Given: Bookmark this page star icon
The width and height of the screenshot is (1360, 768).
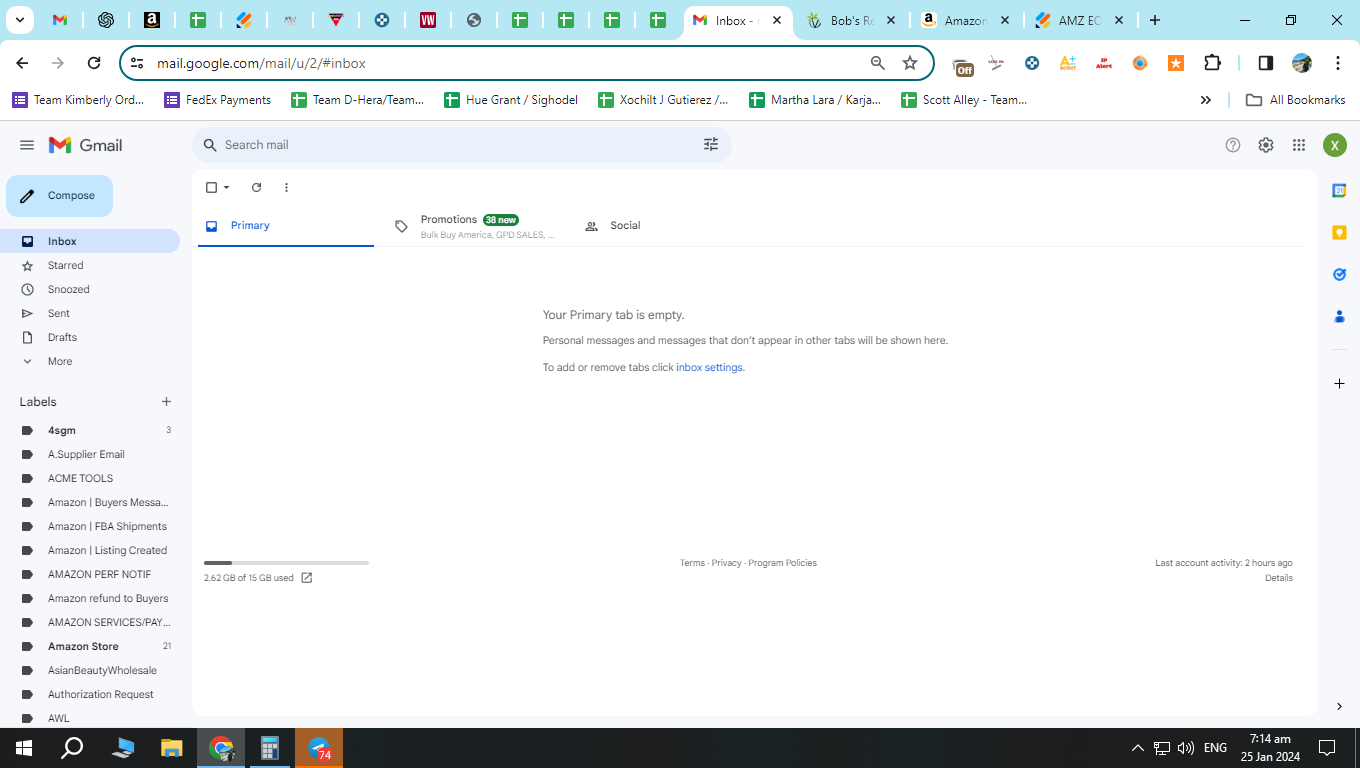Looking at the screenshot, I should [910, 63].
